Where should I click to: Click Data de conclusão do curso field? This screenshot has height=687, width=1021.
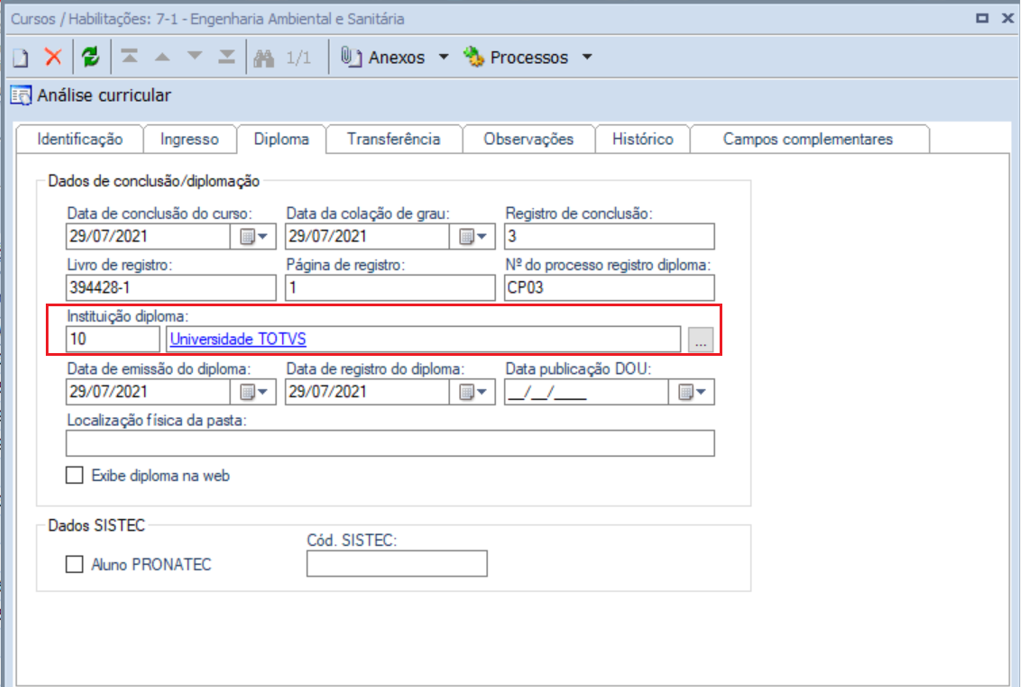pyautogui.click(x=148, y=236)
